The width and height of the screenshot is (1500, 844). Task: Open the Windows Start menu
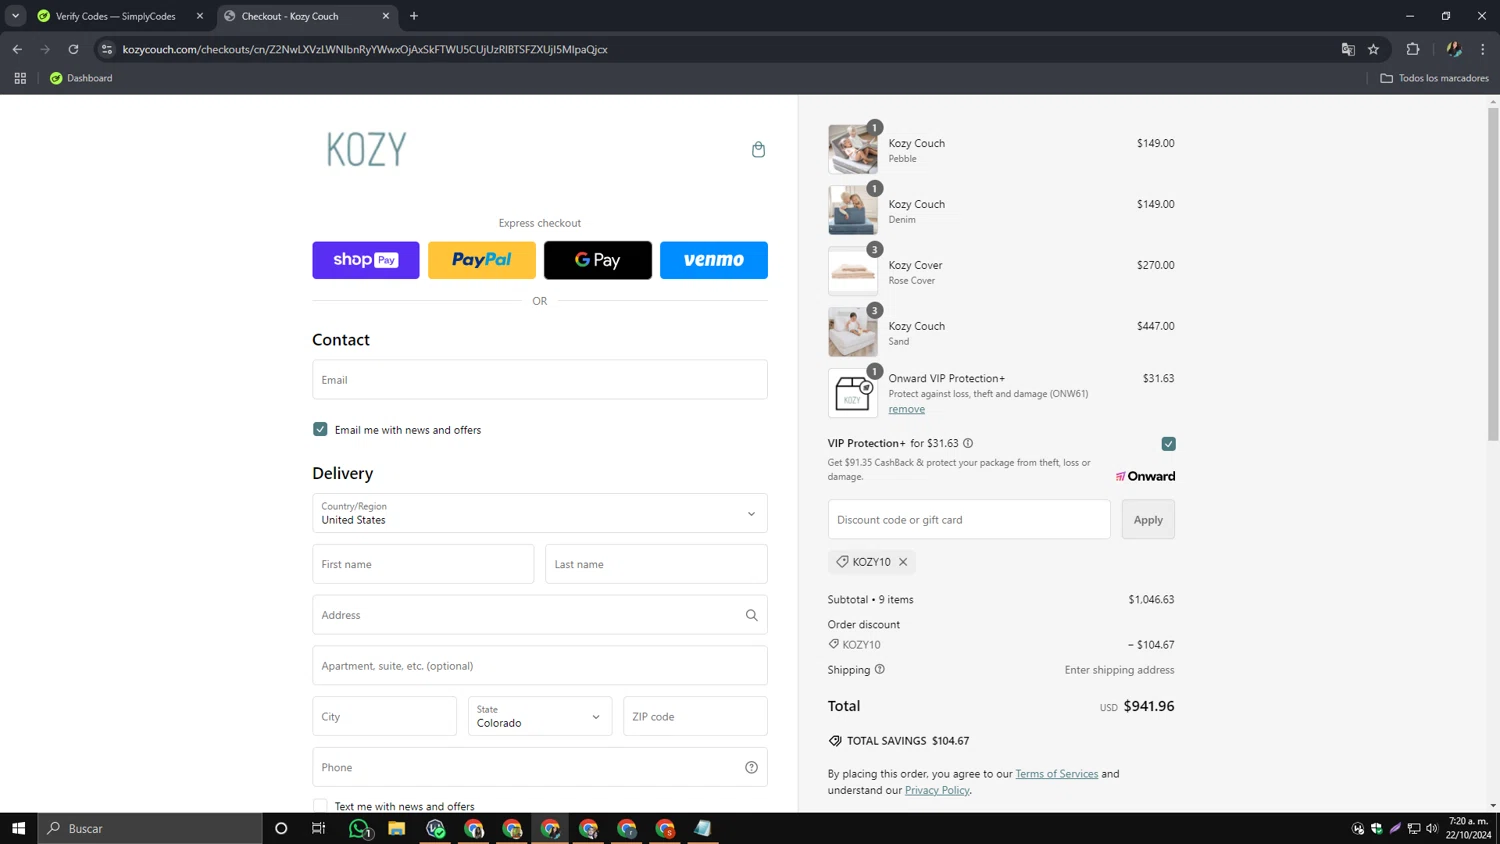(x=18, y=828)
